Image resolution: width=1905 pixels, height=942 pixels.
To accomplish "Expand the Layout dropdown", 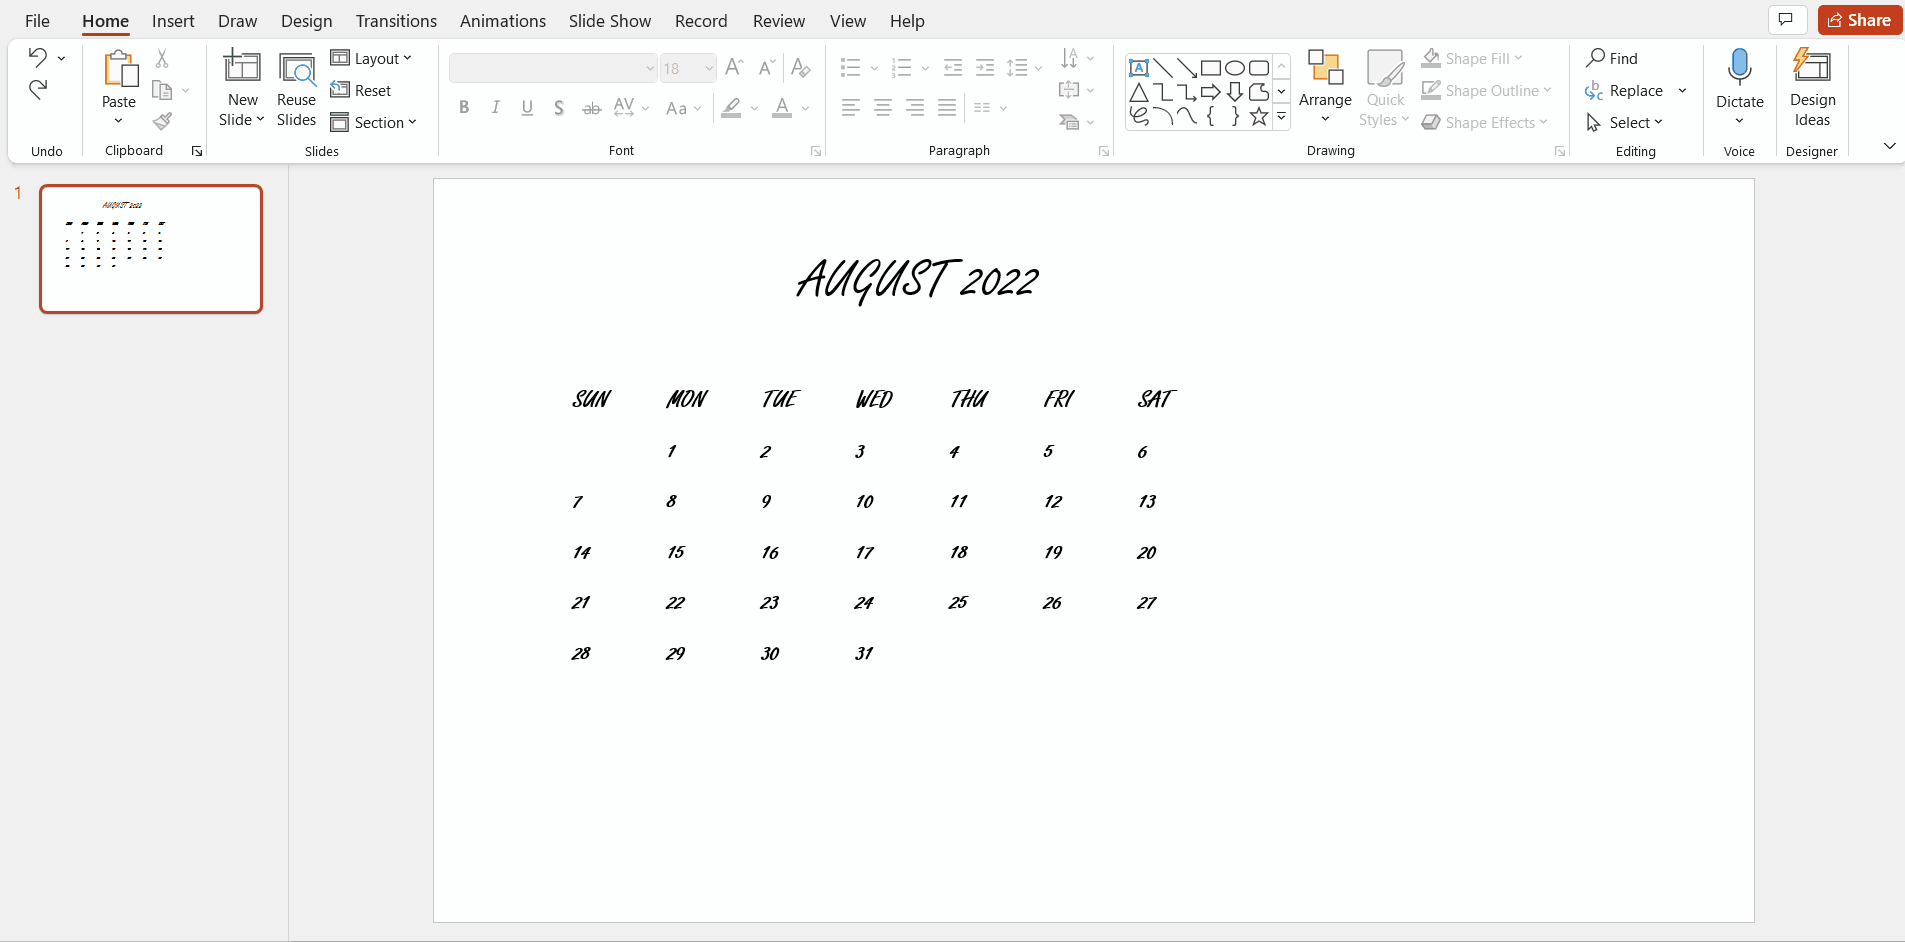I will pos(371,59).
